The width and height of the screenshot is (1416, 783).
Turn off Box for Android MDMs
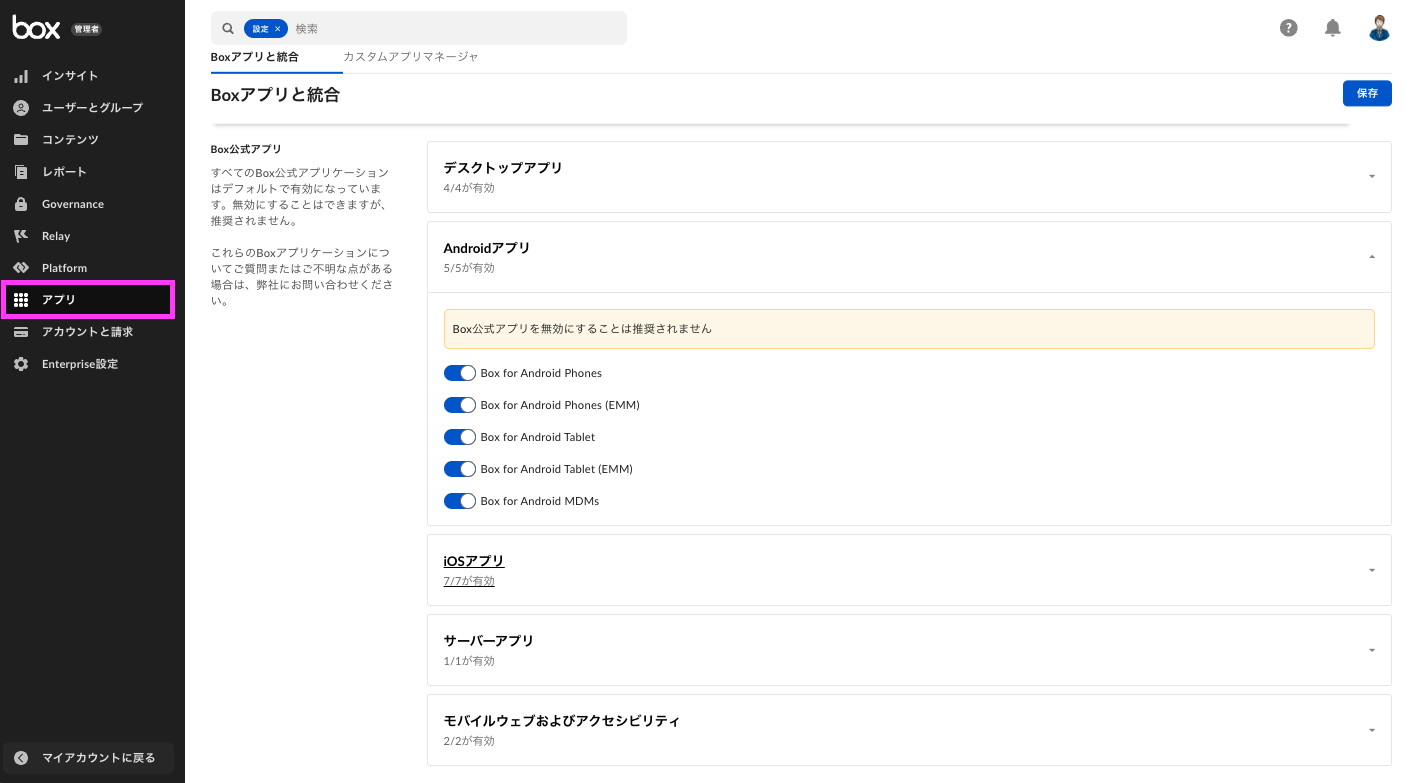pyautogui.click(x=459, y=501)
